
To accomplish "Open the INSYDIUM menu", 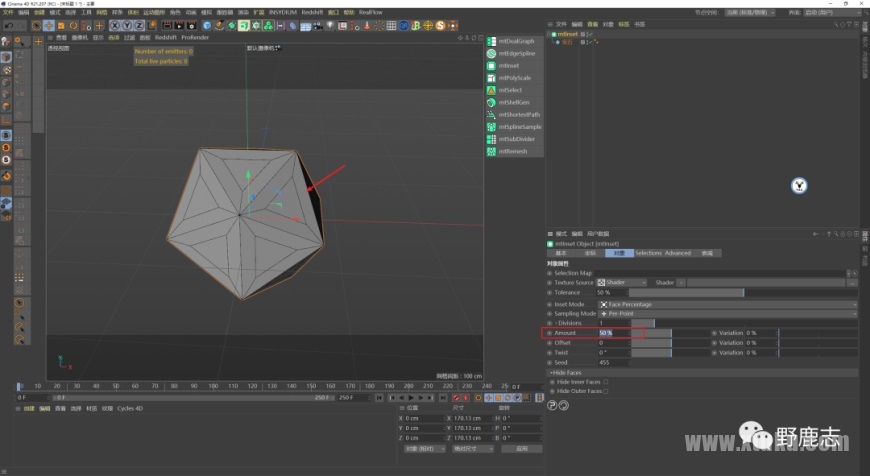I will (x=282, y=12).
